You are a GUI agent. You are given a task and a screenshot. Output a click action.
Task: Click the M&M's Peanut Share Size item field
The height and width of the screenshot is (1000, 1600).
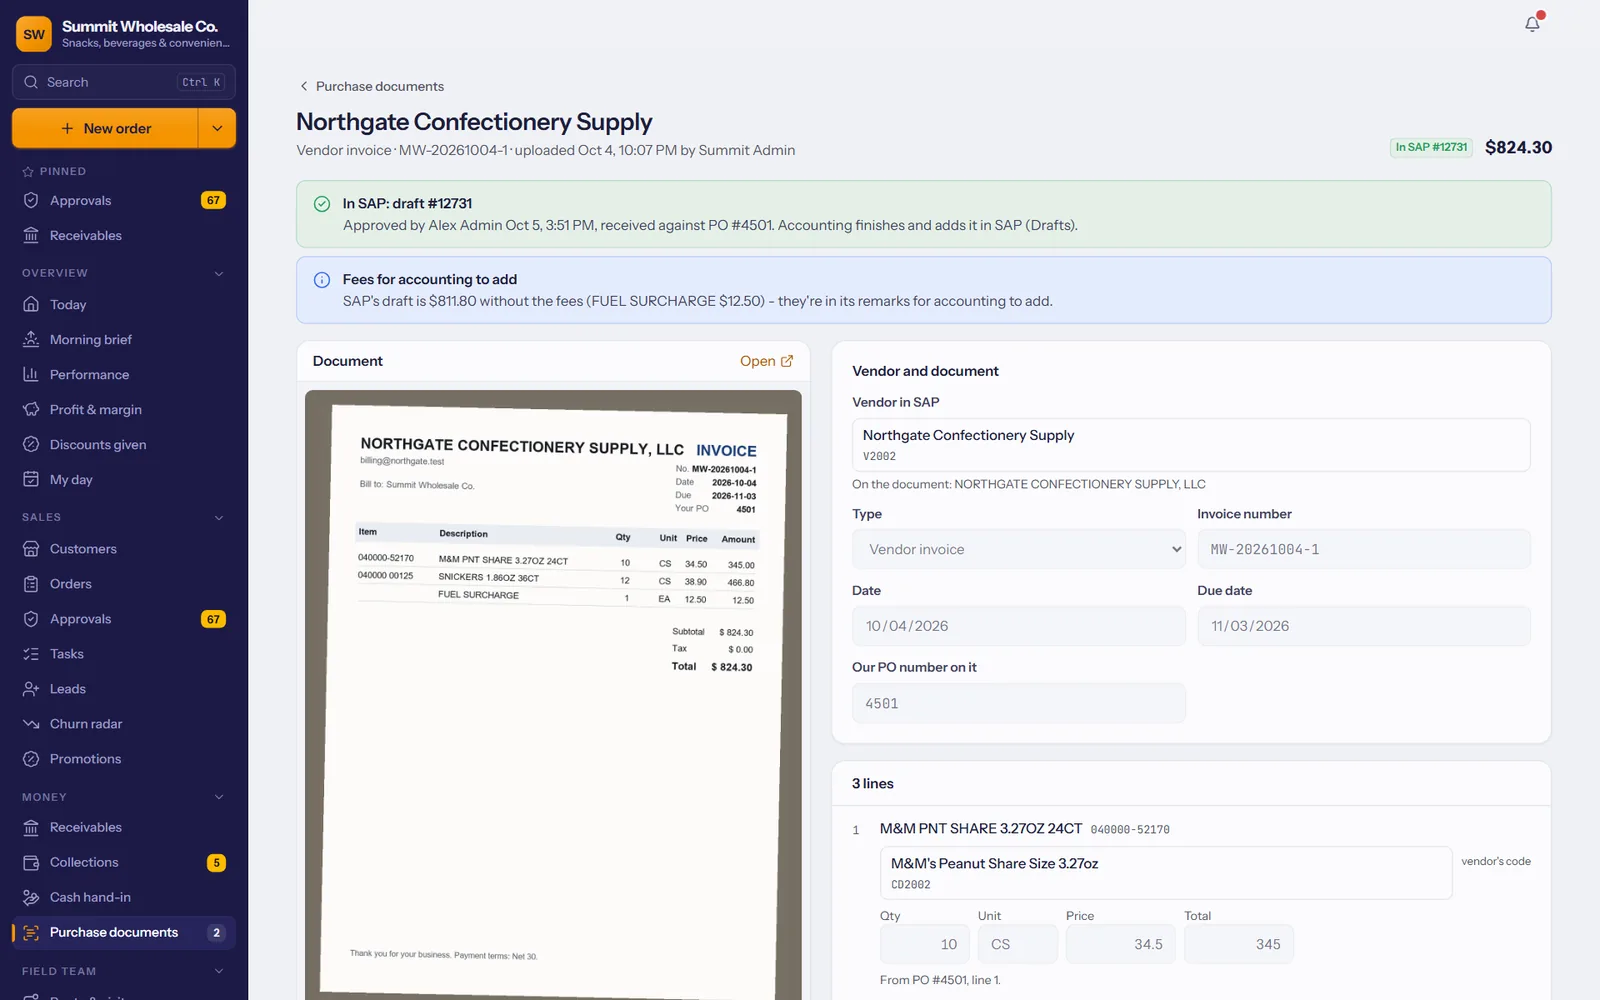(1166, 873)
